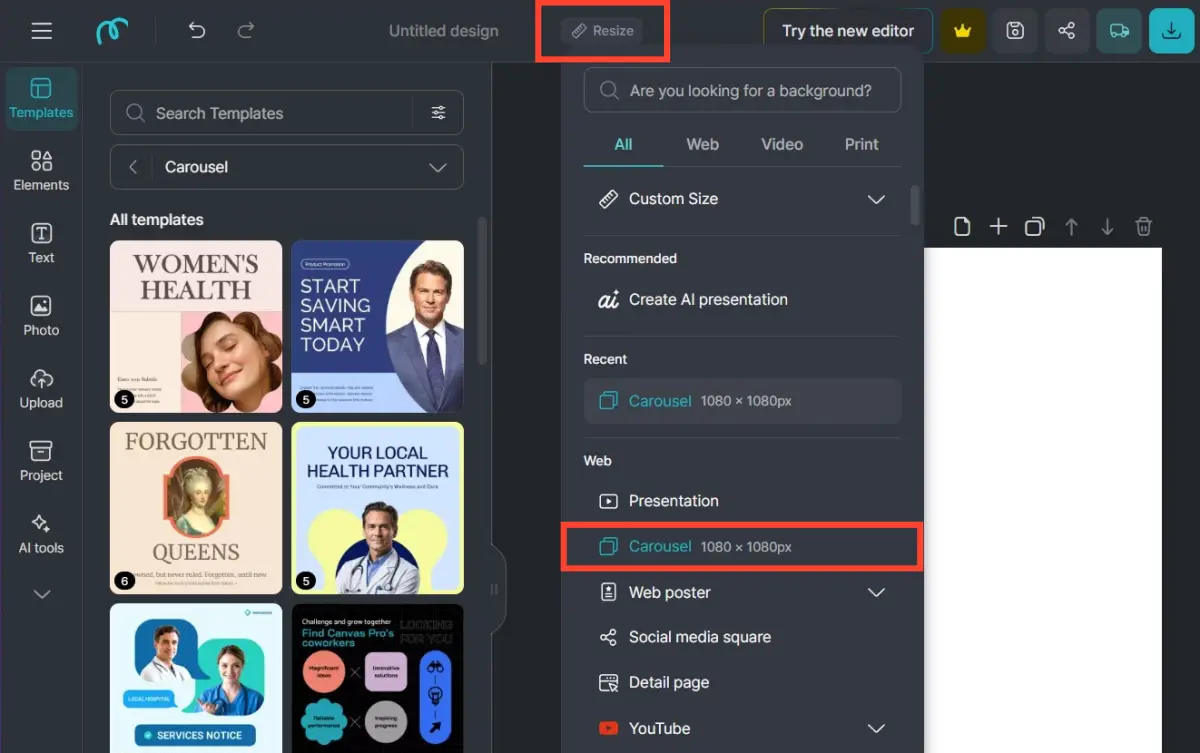
Task: Add a new page with plus icon
Action: tap(998, 227)
